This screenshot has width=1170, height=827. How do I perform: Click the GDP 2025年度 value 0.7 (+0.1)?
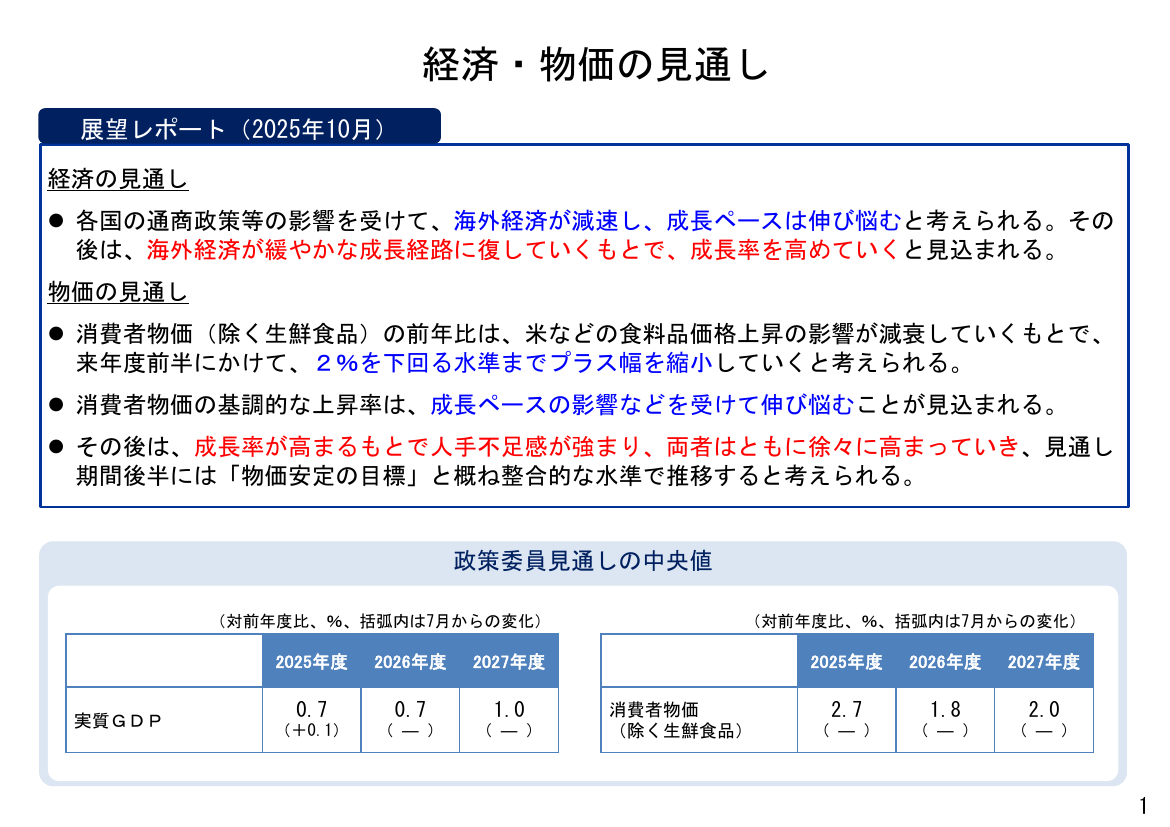tap(312, 720)
